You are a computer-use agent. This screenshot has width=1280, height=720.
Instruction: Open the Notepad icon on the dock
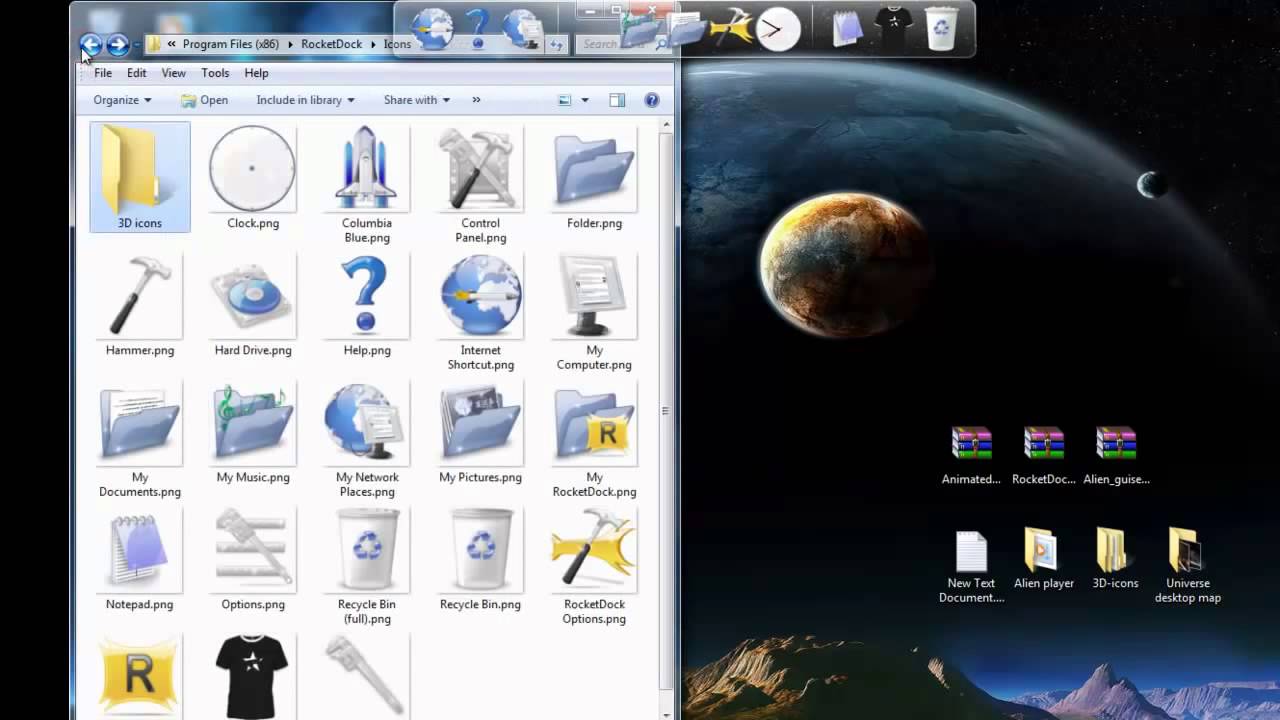tap(848, 29)
